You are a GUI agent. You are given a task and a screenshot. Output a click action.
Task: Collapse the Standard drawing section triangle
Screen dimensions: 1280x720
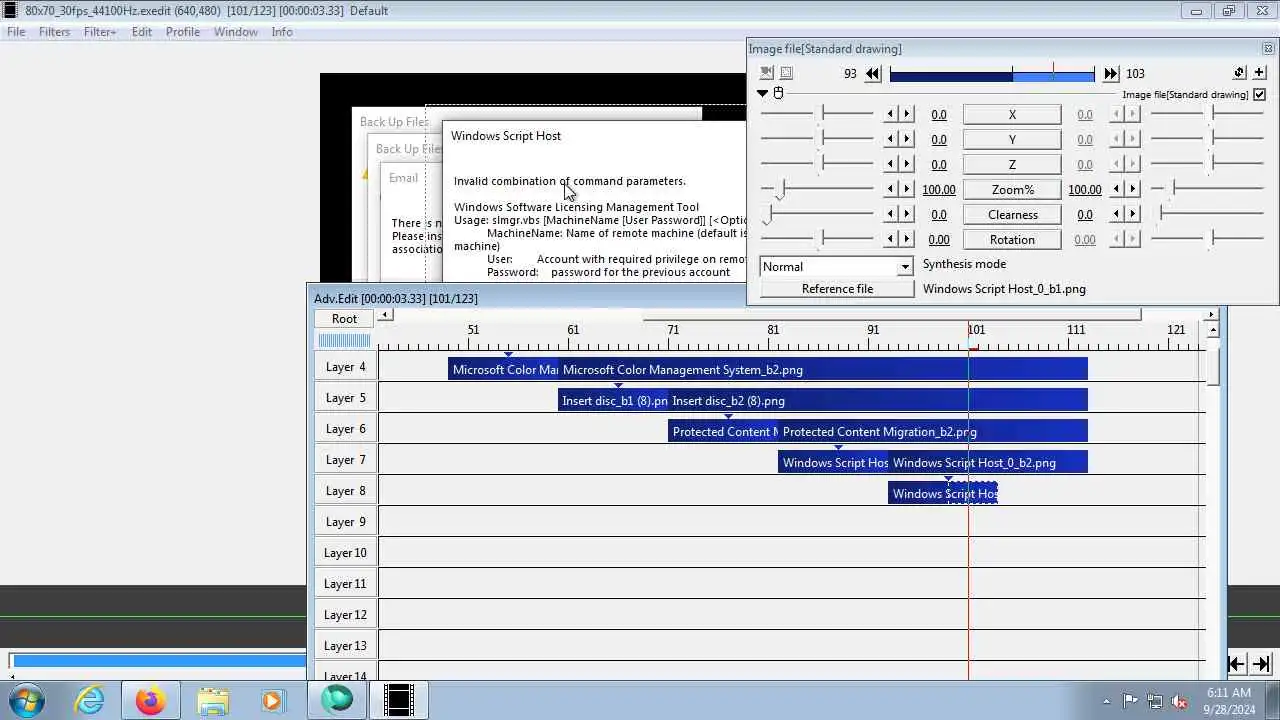(x=763, y=93)
